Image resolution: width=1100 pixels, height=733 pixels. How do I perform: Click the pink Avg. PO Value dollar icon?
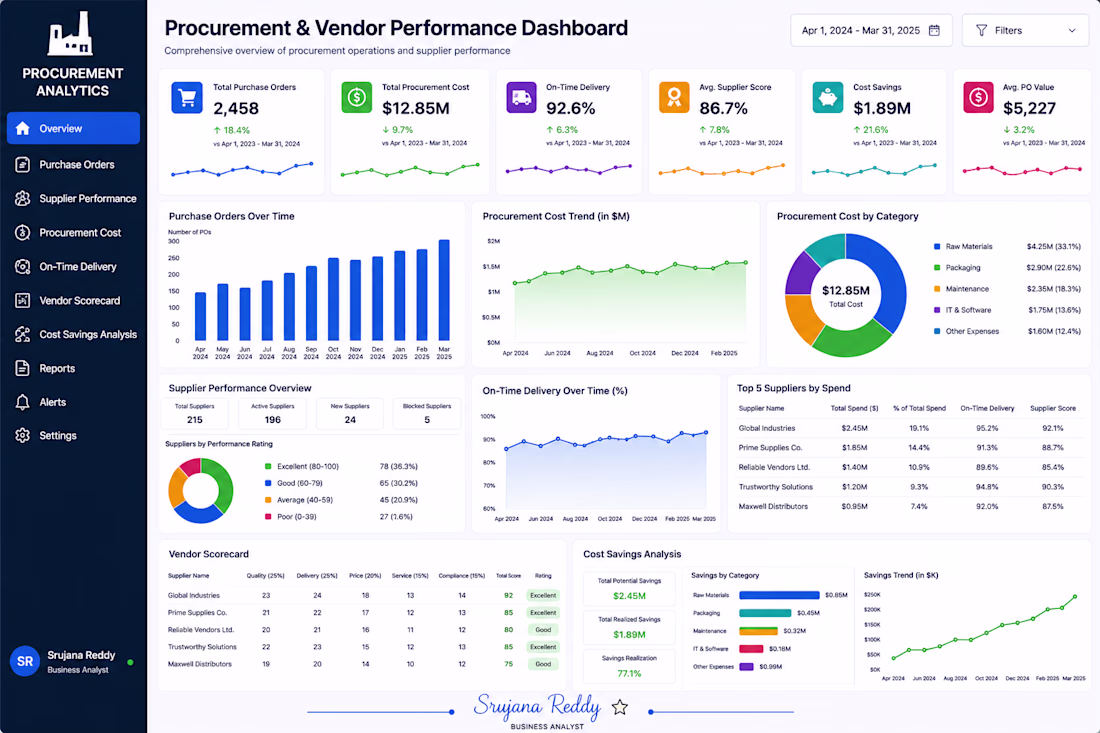(979, 97)
